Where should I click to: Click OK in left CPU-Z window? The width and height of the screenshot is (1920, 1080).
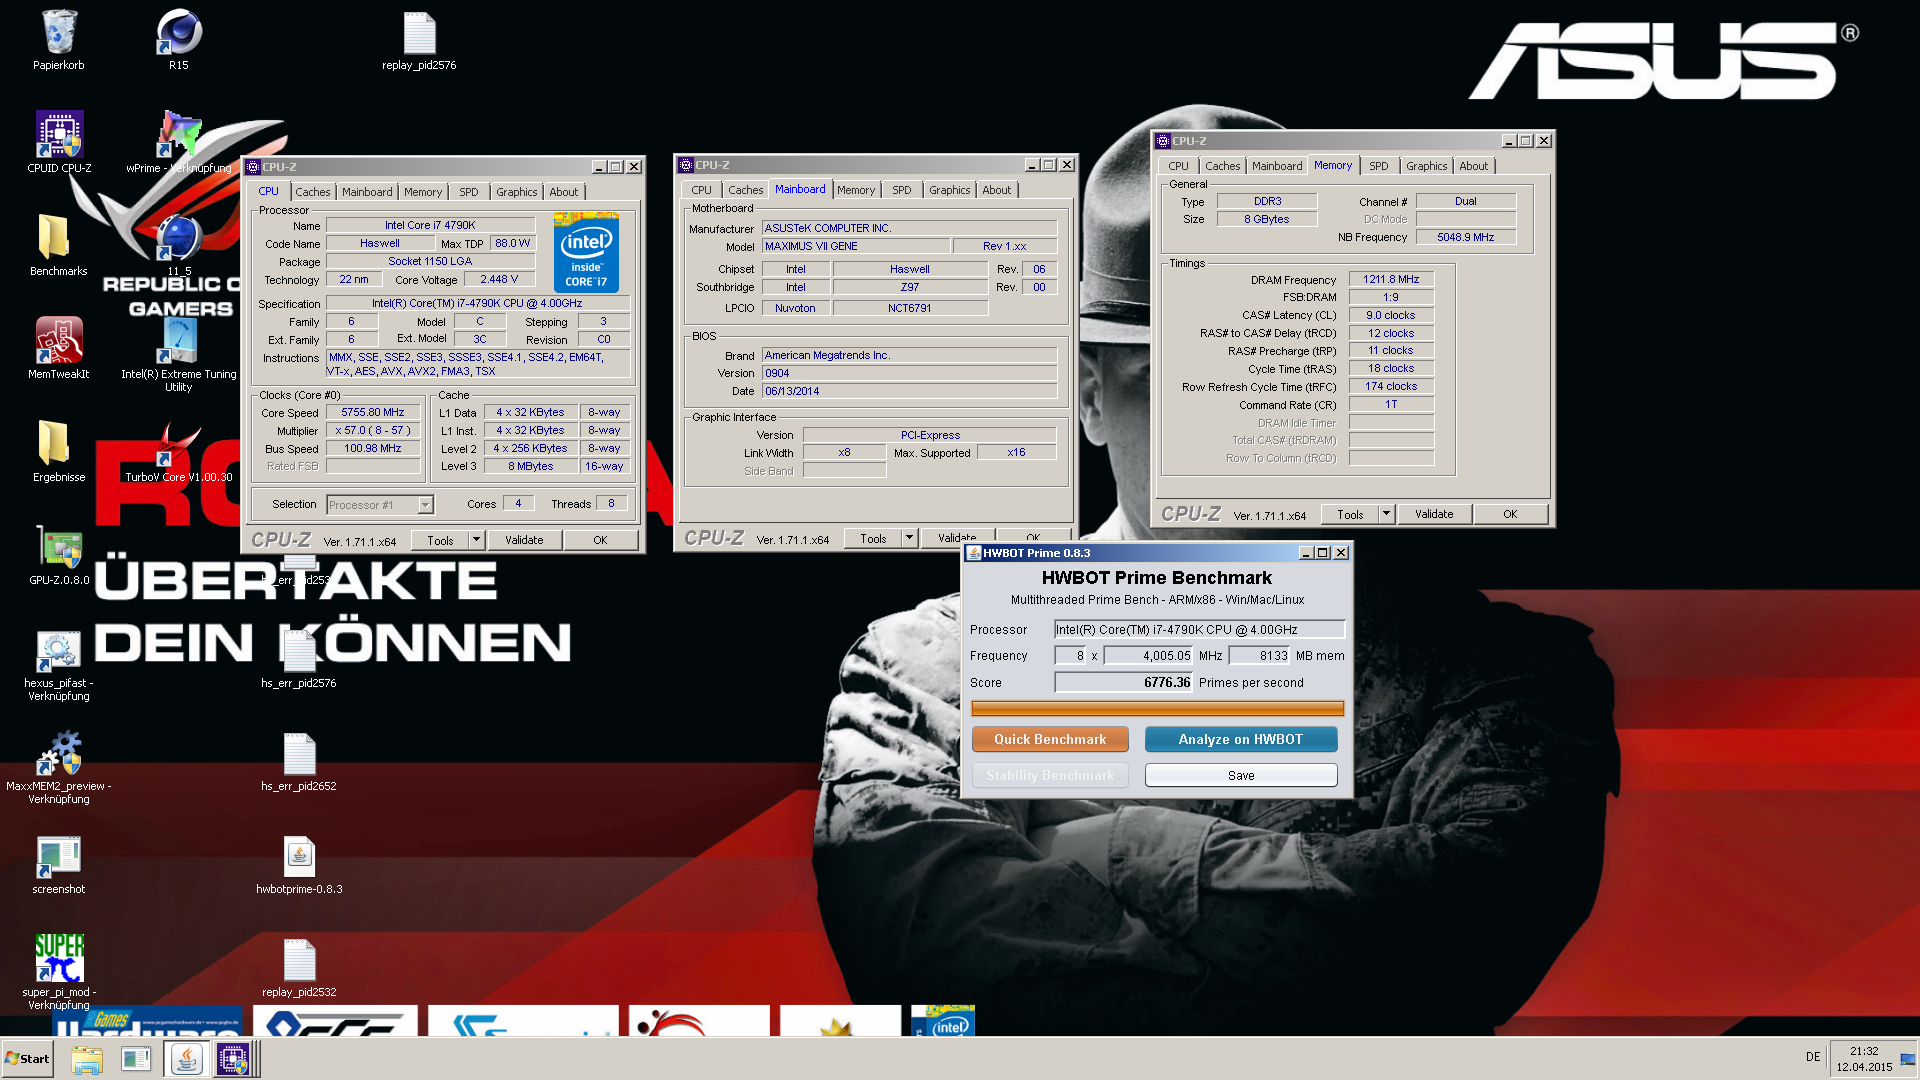[x=600, y=540]
